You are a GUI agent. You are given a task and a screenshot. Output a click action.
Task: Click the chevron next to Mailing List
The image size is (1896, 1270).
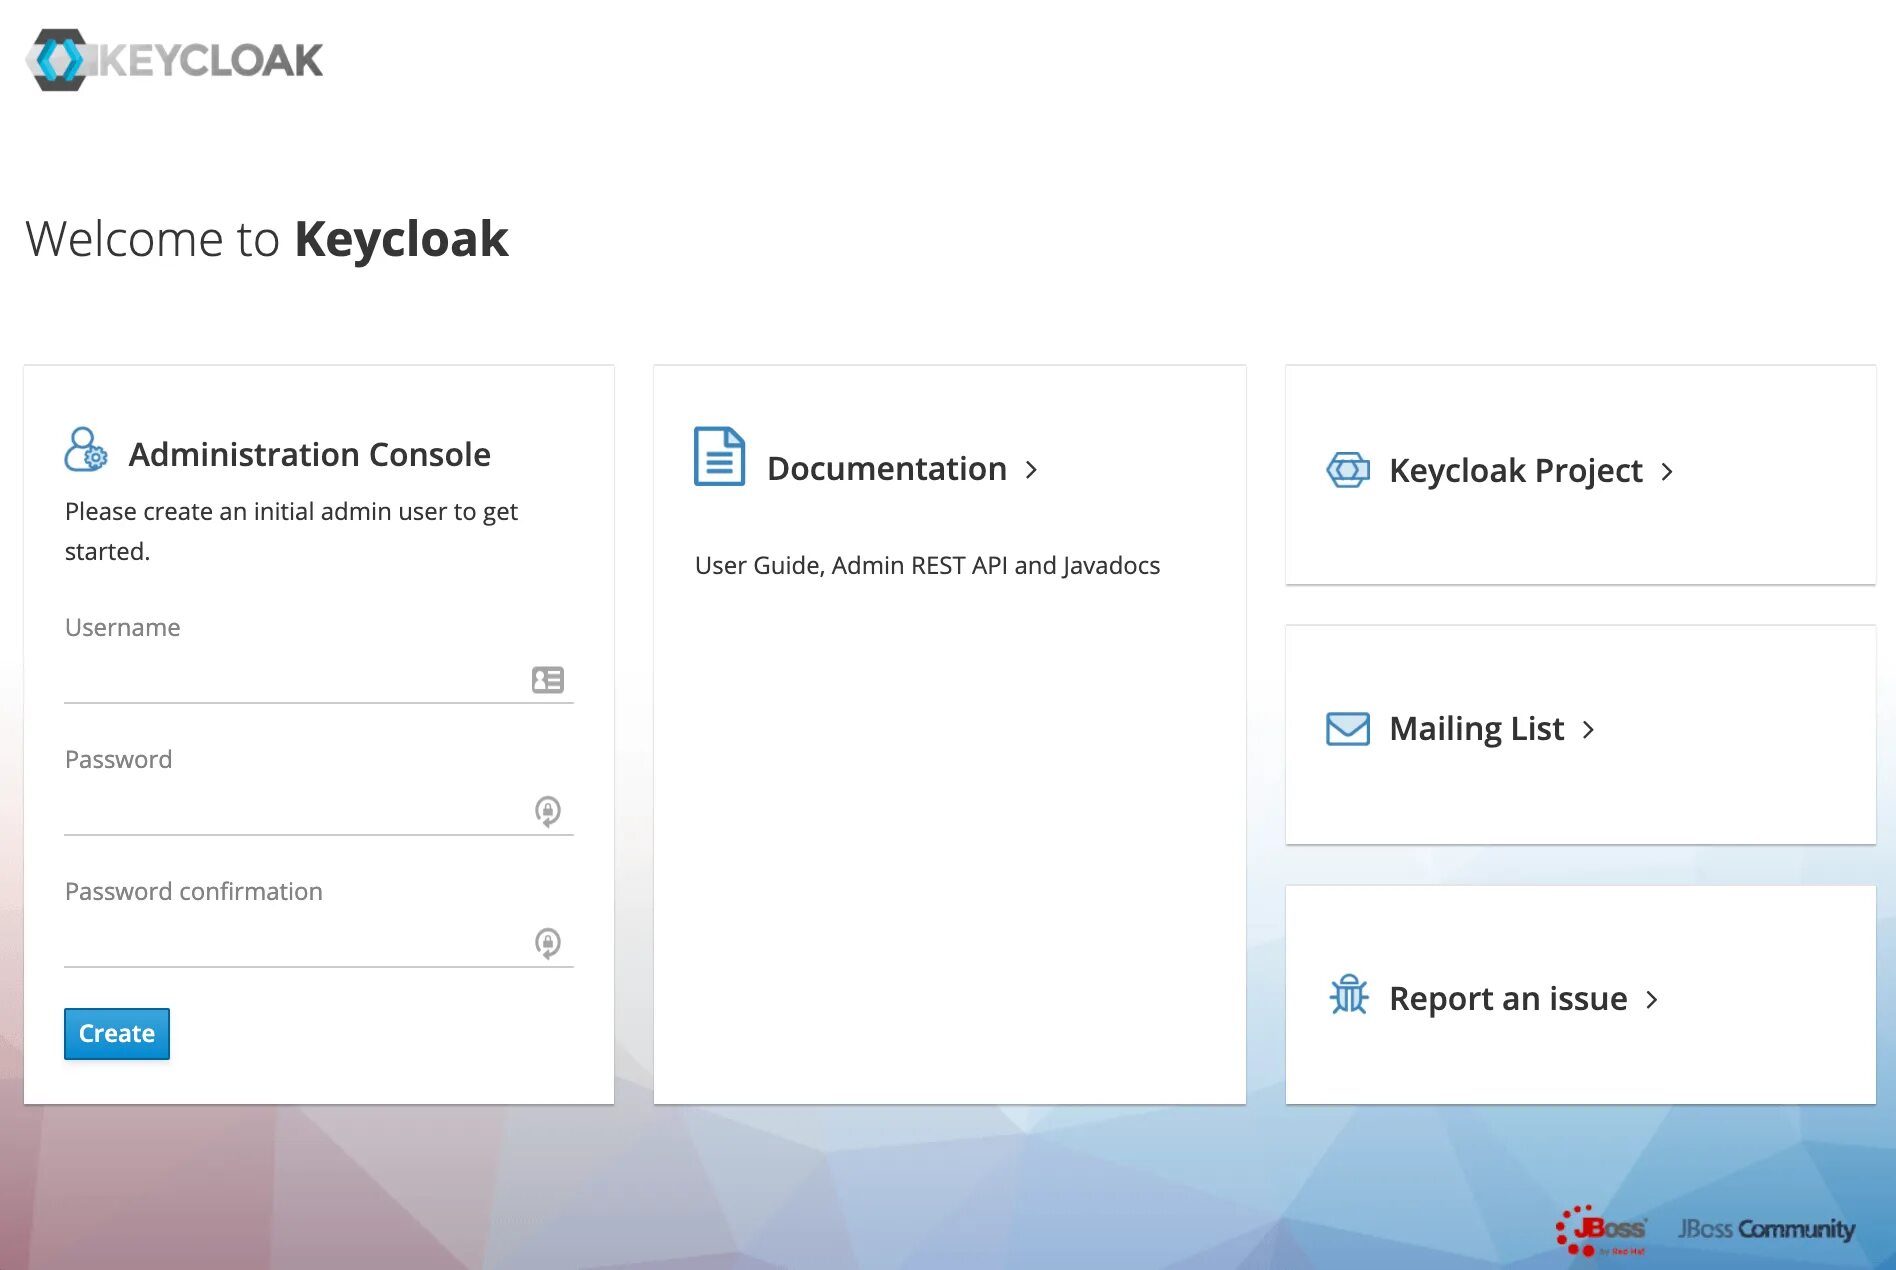coord(1588,730)
